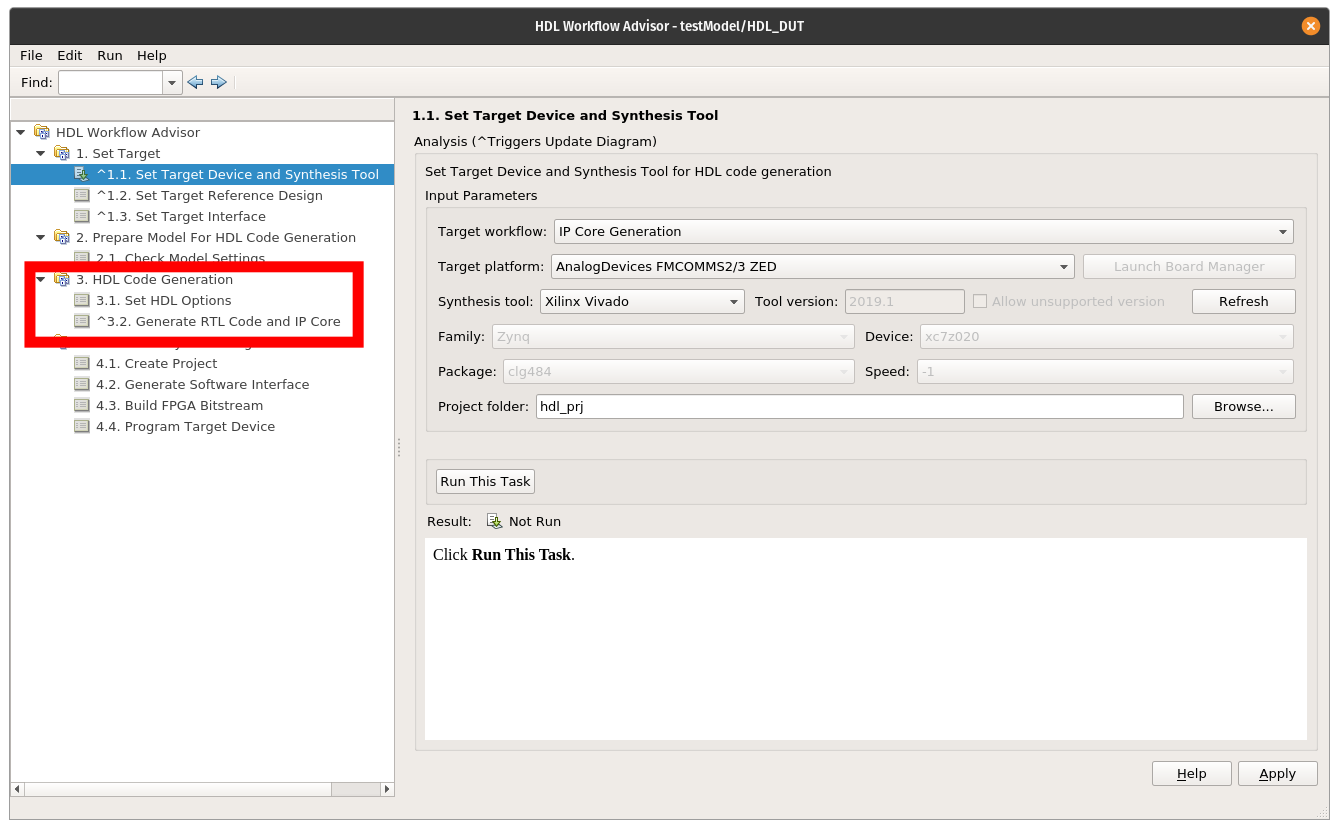The image size is (1339, 829).
Task: Open the Edit menu
Action: click(x=70, y=55)
